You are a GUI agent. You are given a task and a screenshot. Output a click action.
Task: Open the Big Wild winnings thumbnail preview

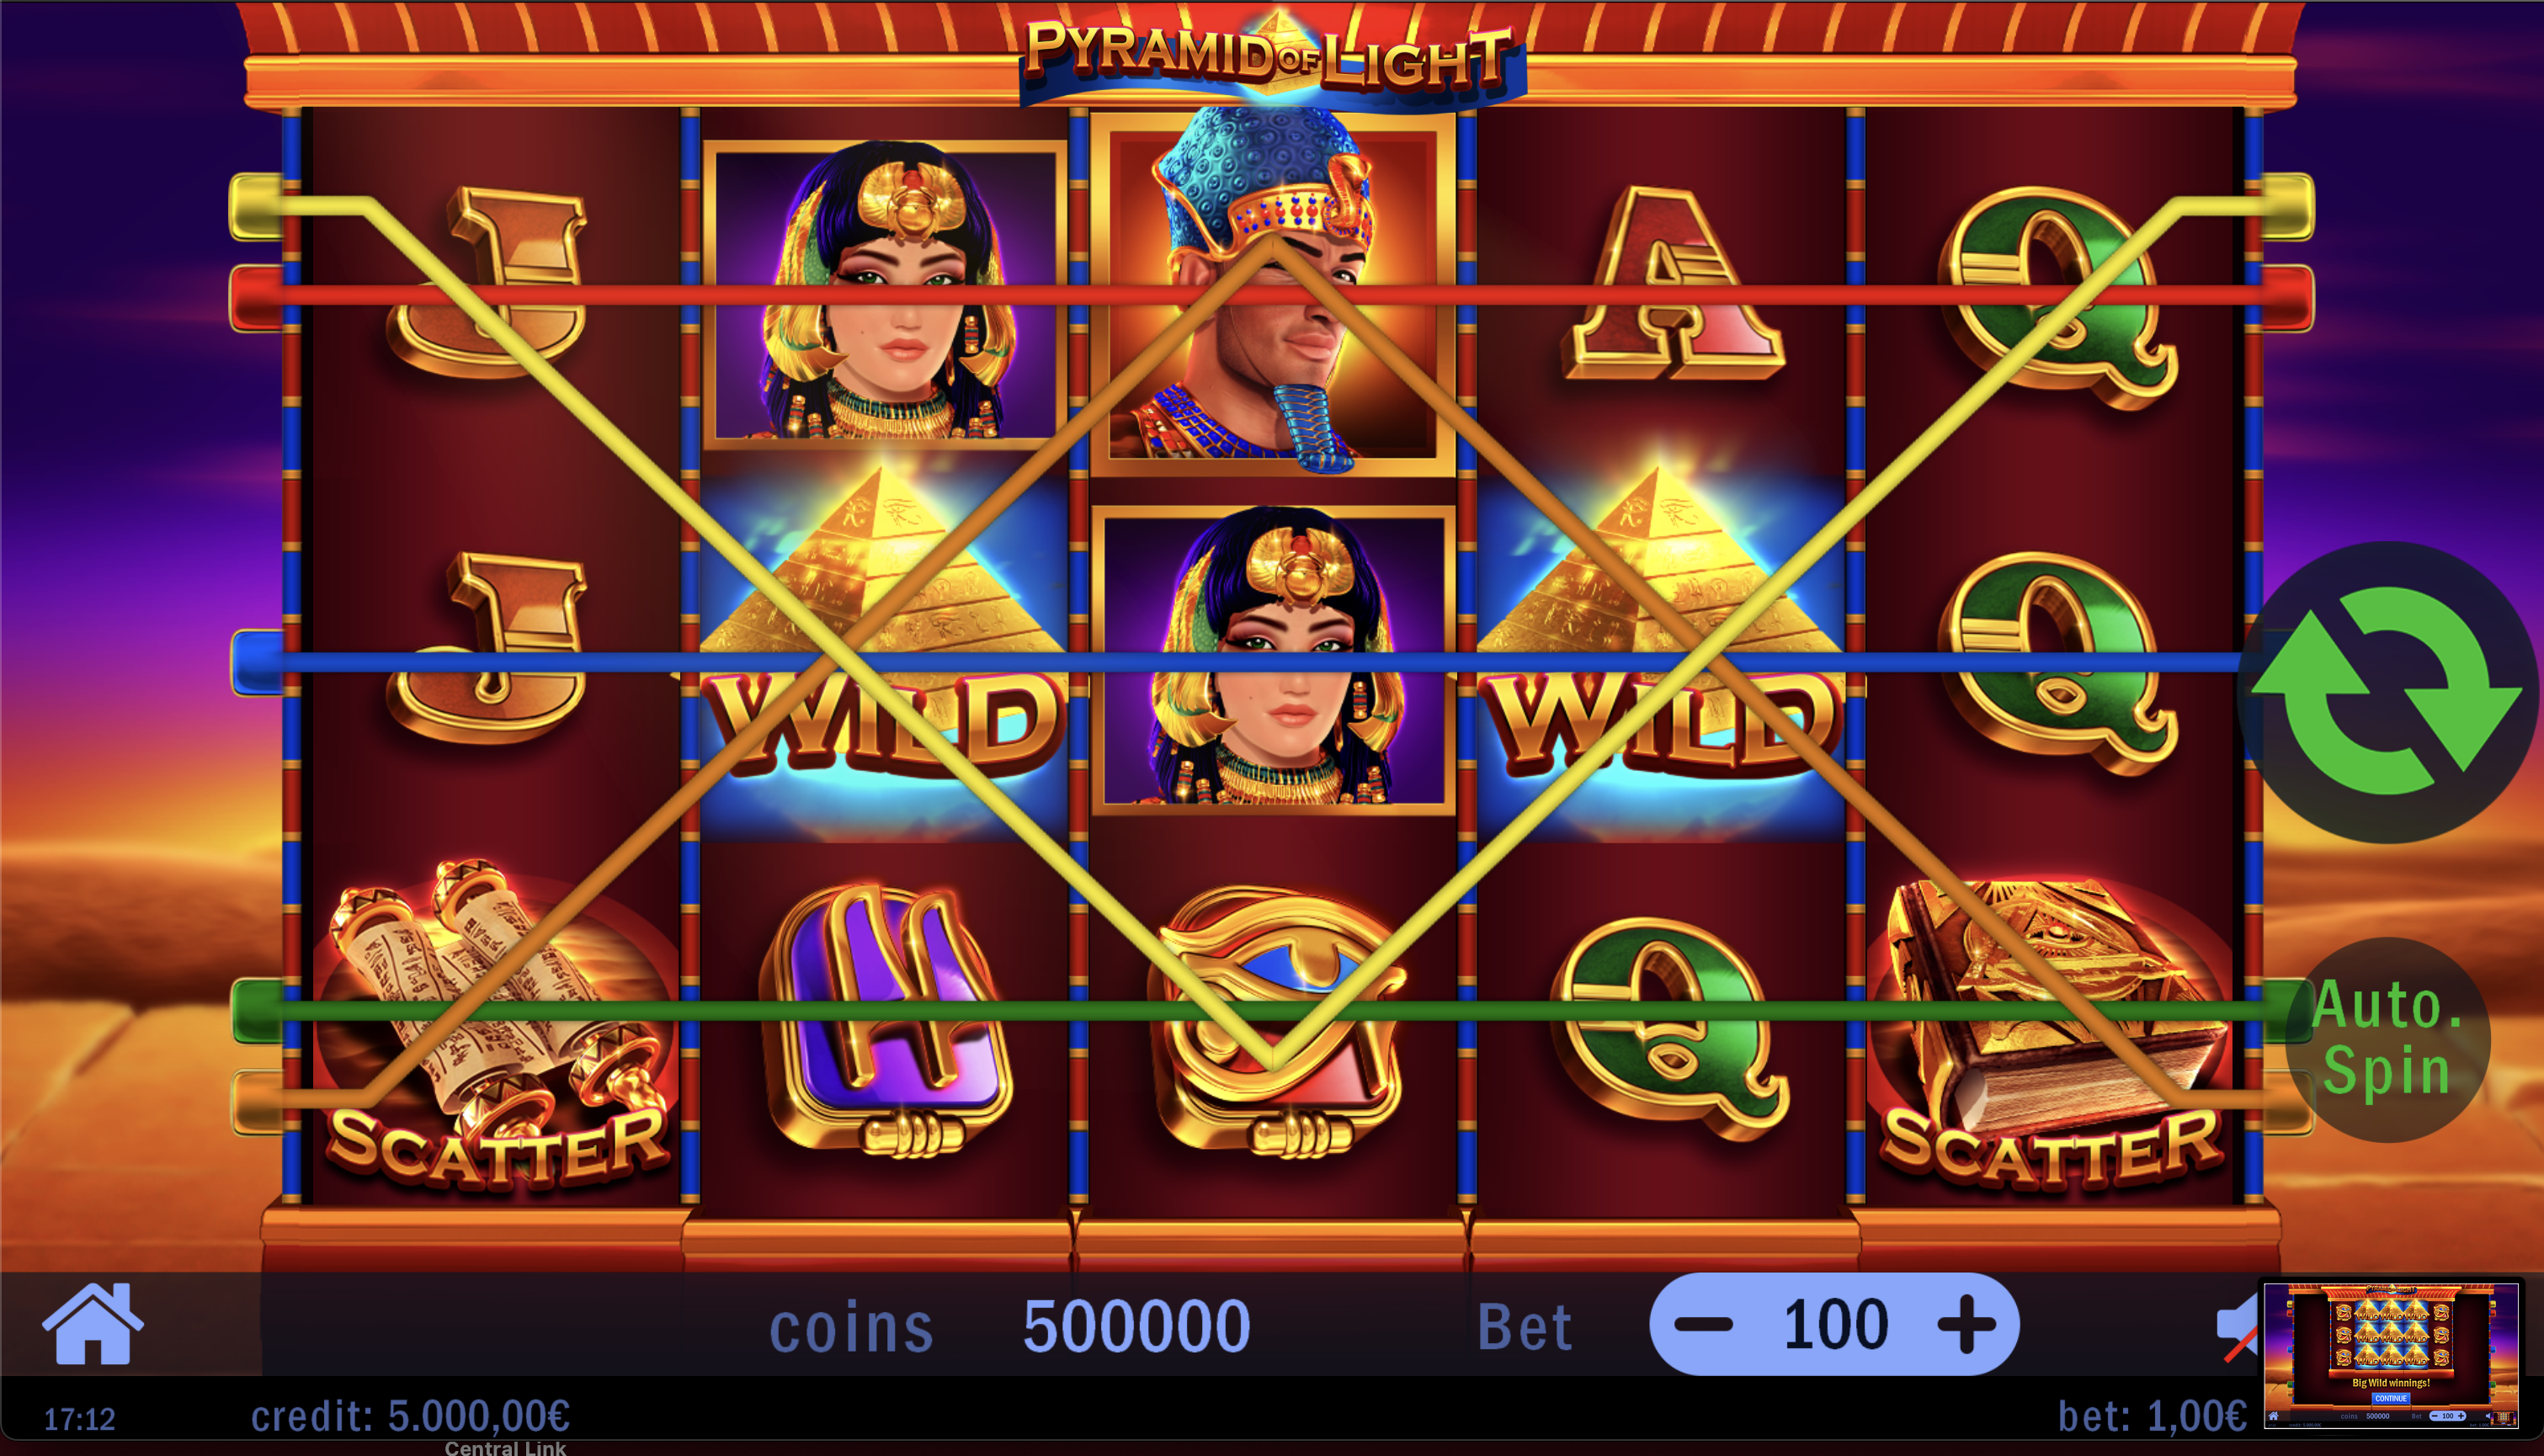2391,1355
